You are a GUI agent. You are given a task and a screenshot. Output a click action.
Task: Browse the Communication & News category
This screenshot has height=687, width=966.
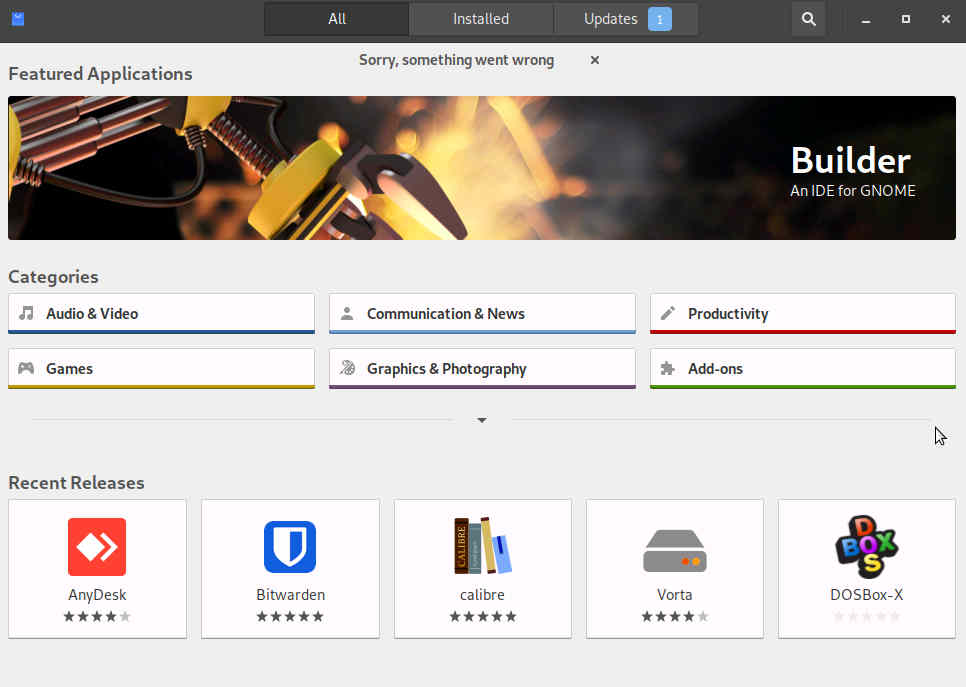(482, 314)
